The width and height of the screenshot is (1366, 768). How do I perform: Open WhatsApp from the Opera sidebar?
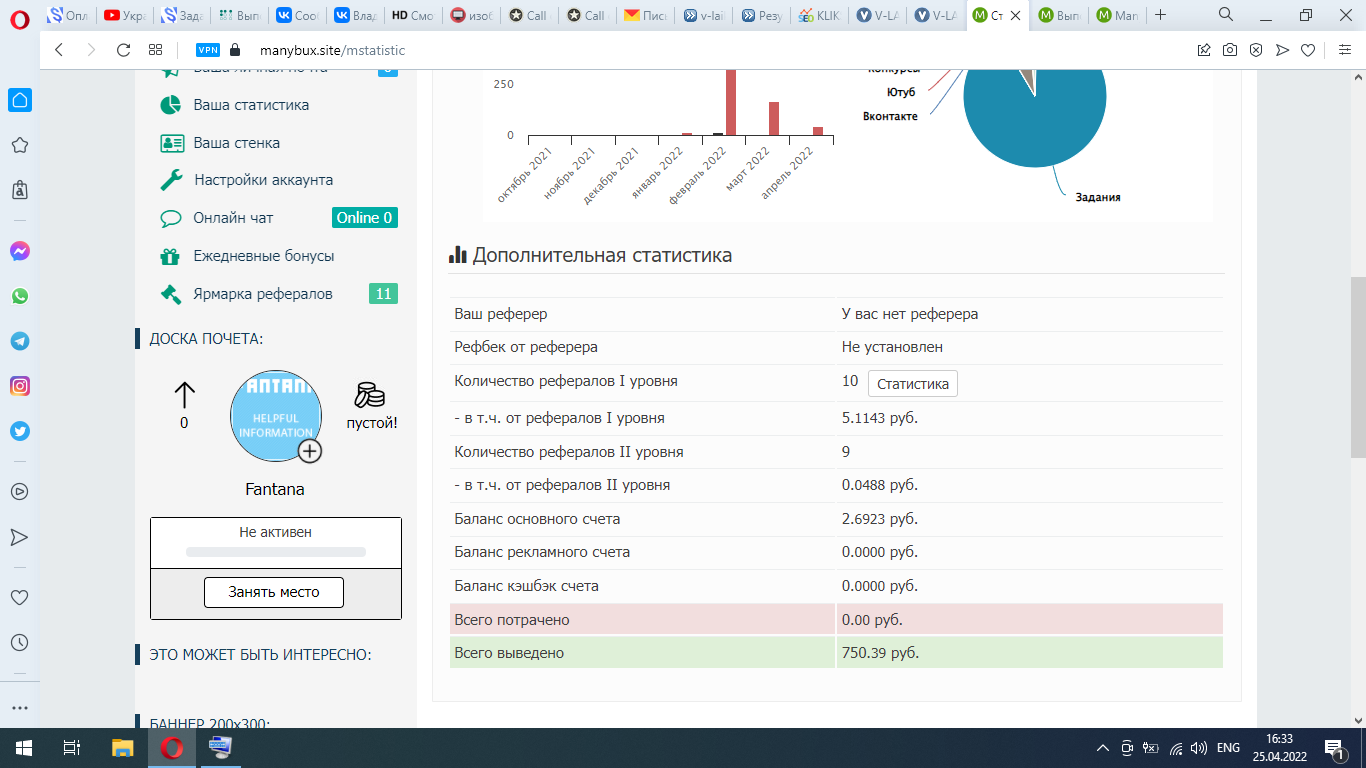(x=19, y=297)
